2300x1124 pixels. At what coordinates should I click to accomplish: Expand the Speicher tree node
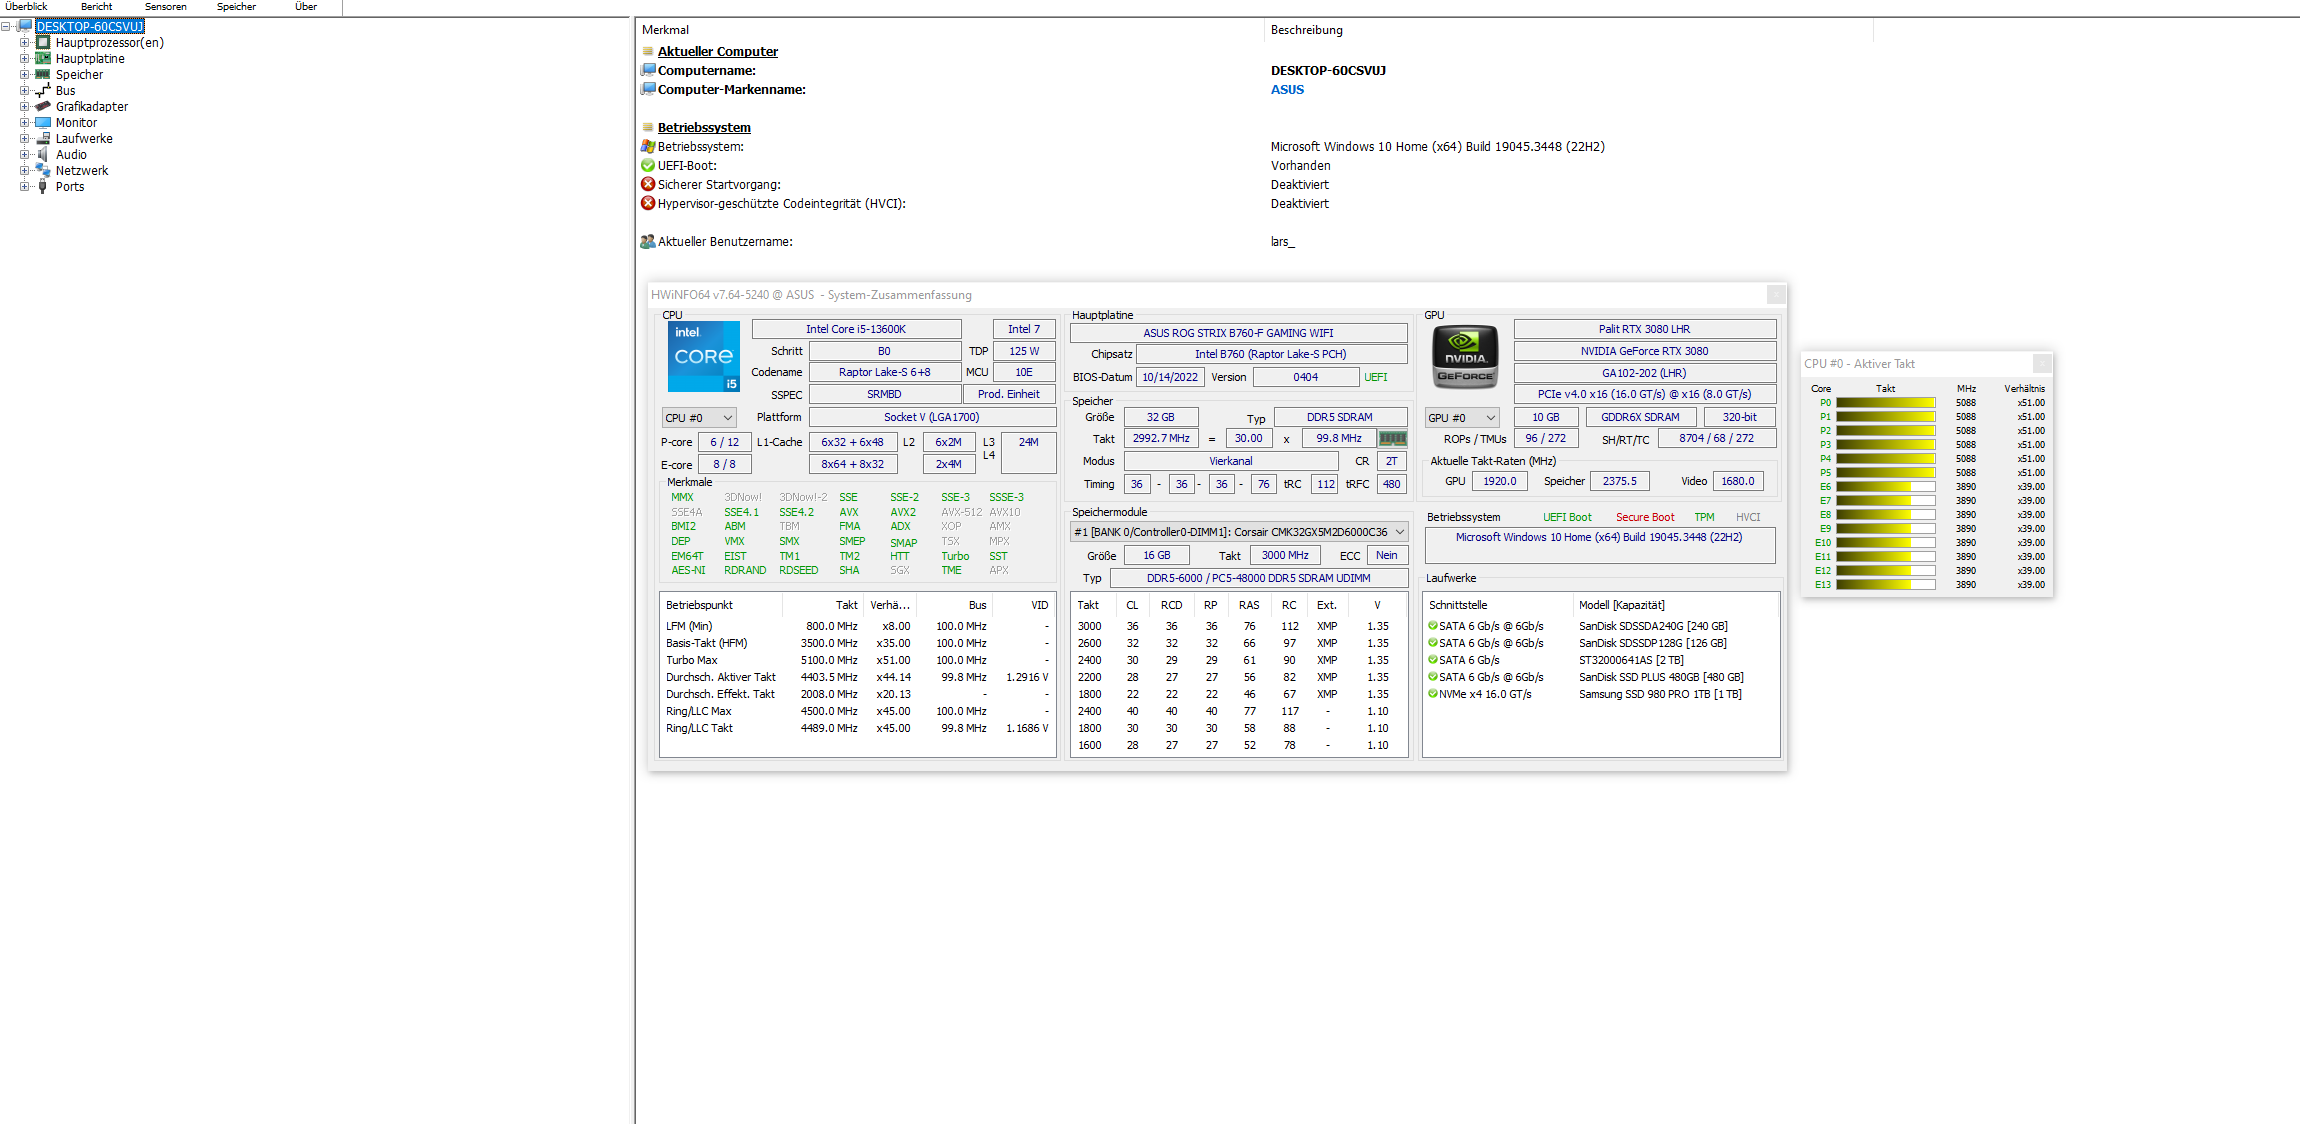tap(25, 75)
